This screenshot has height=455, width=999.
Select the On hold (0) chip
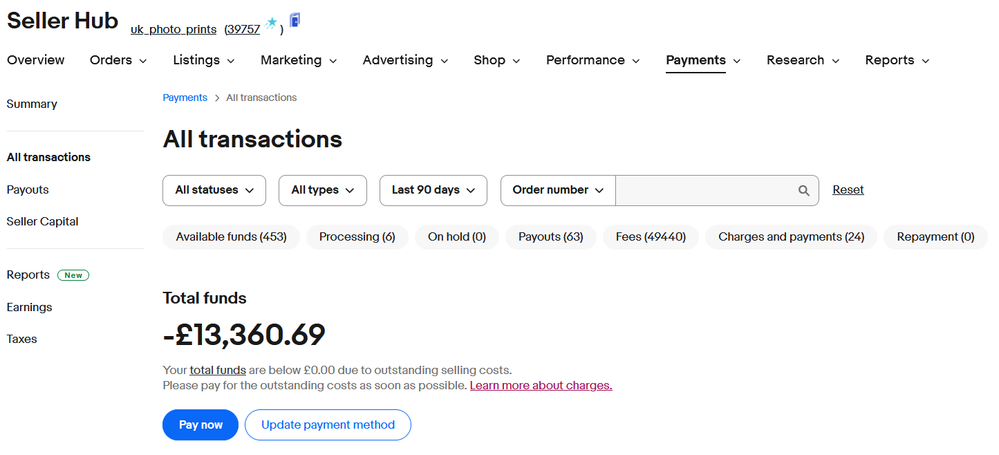[457, 237]
